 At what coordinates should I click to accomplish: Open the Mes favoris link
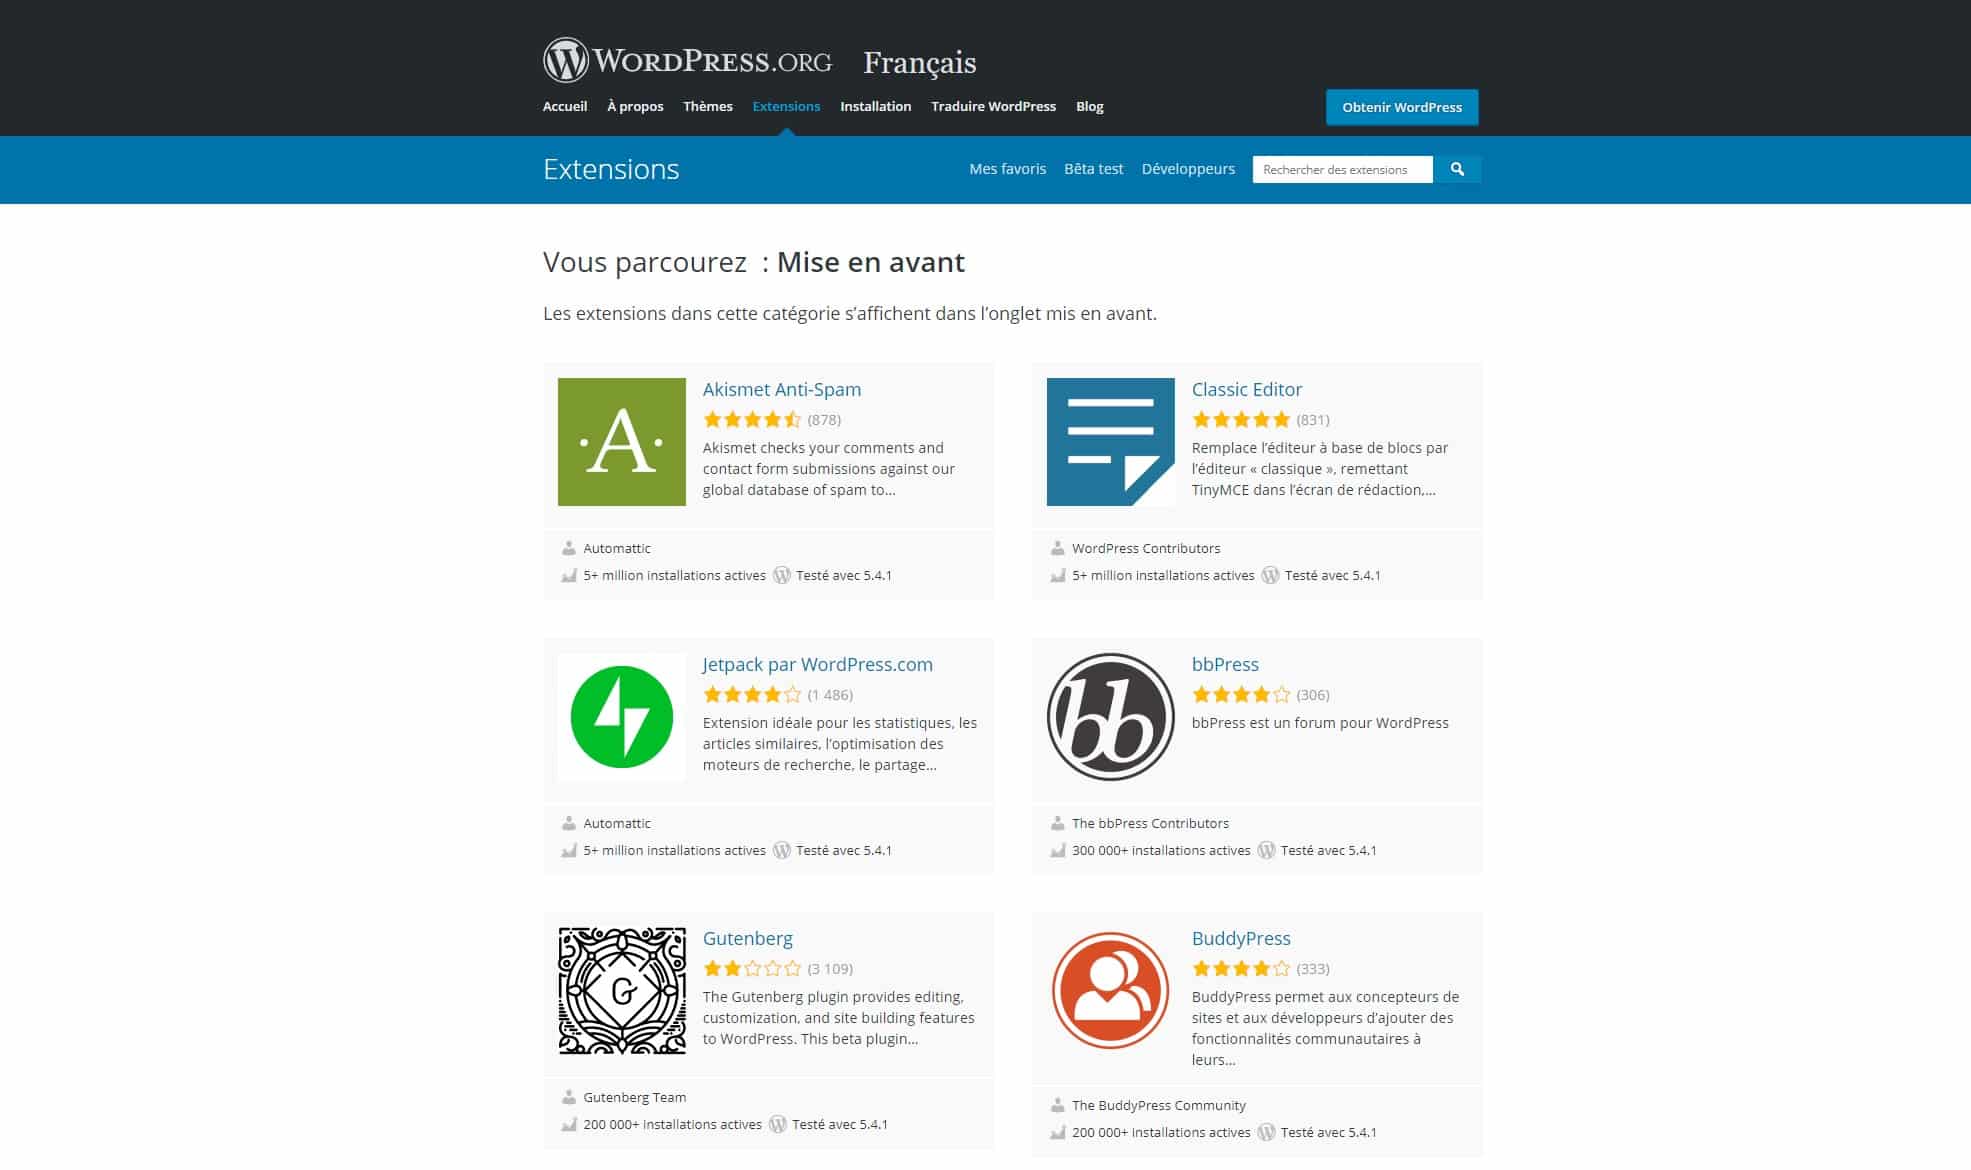pyautogui.click(x=1007, y=169)
